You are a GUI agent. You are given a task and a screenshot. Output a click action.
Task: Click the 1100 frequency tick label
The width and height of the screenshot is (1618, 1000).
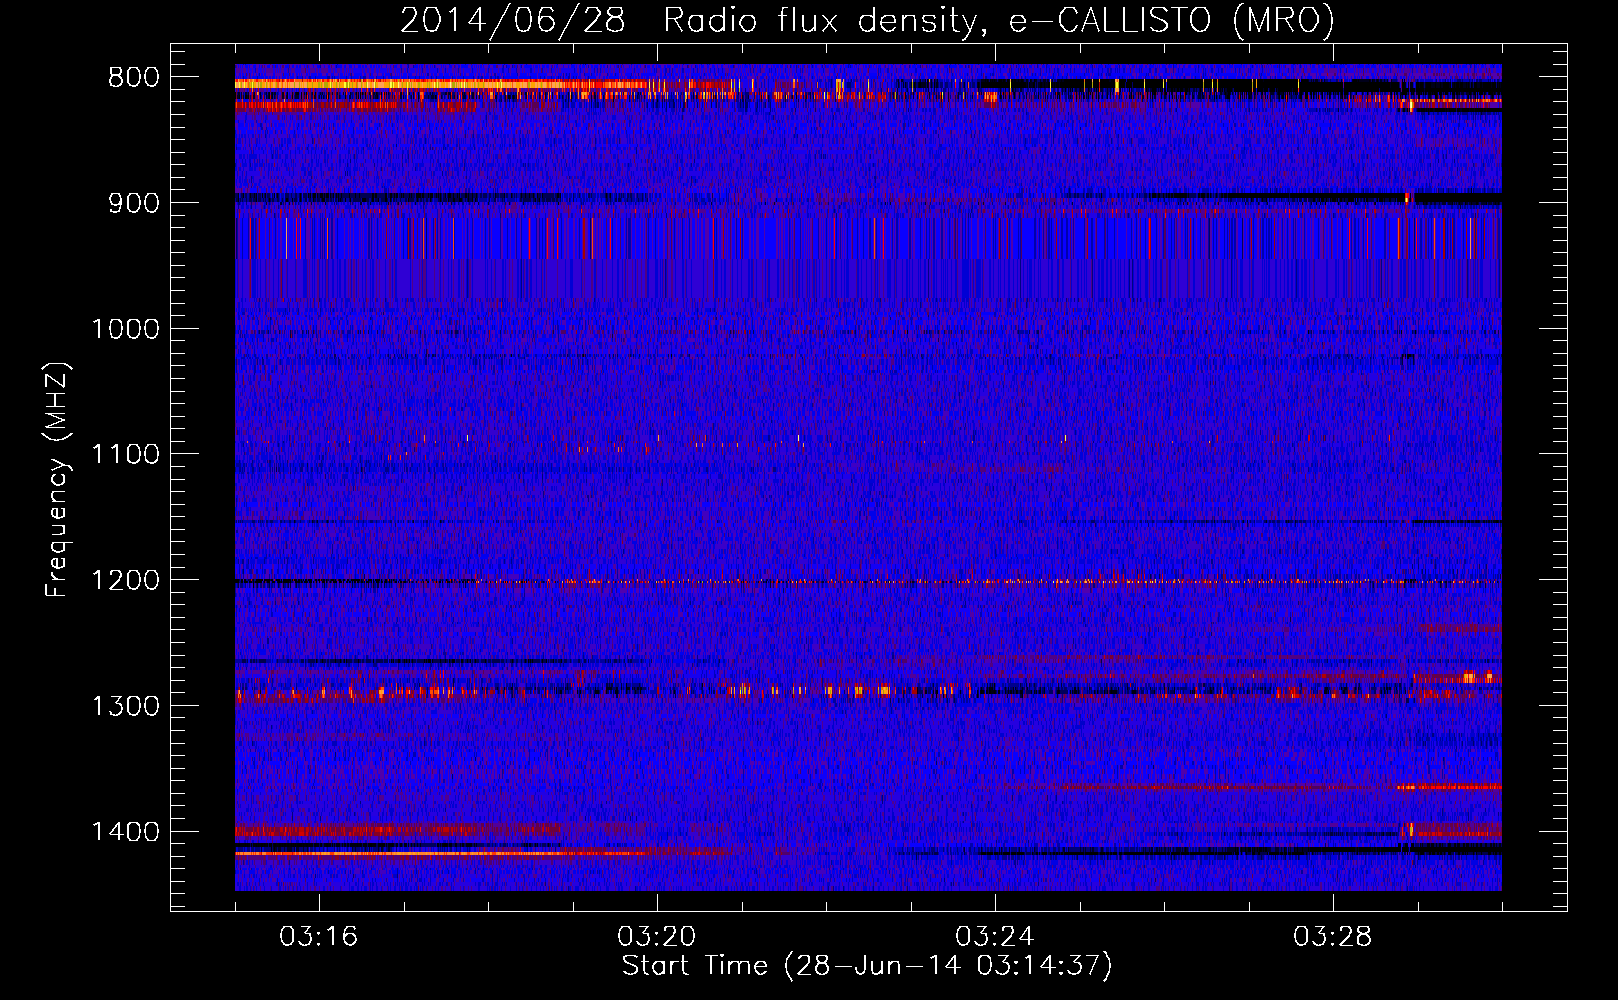tap(125, 455)
